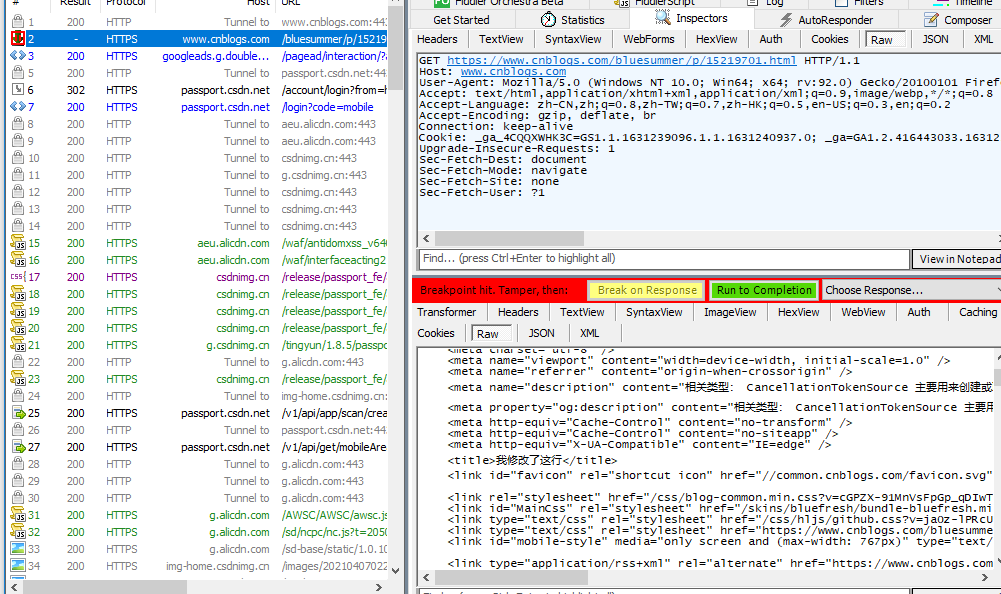Click the session list scroll-down arrow
Screen dimensions: 1001x594
point(396,571)
